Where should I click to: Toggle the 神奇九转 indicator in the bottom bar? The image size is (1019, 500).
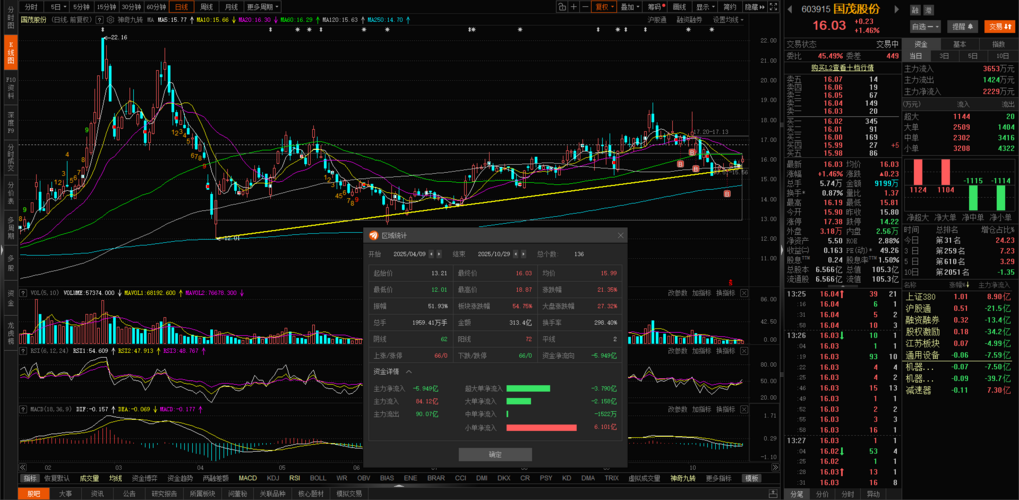coord(682,478)
